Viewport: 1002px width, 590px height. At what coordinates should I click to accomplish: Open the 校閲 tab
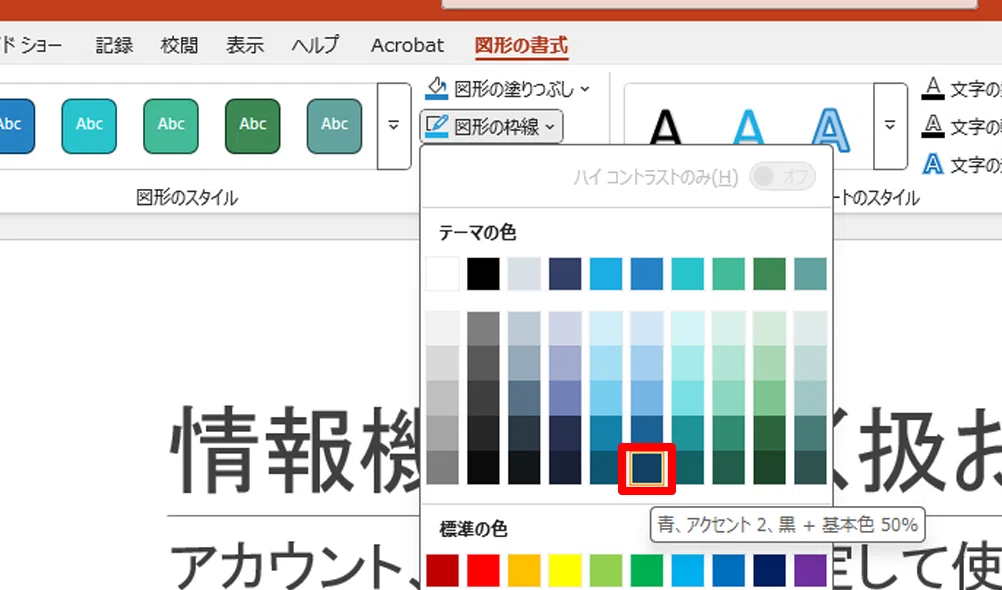(179, 45)
